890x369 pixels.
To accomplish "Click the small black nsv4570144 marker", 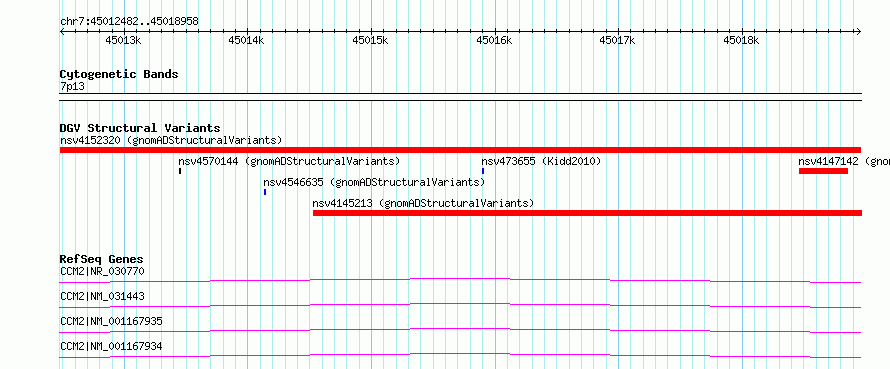I will tap(180, 171).
